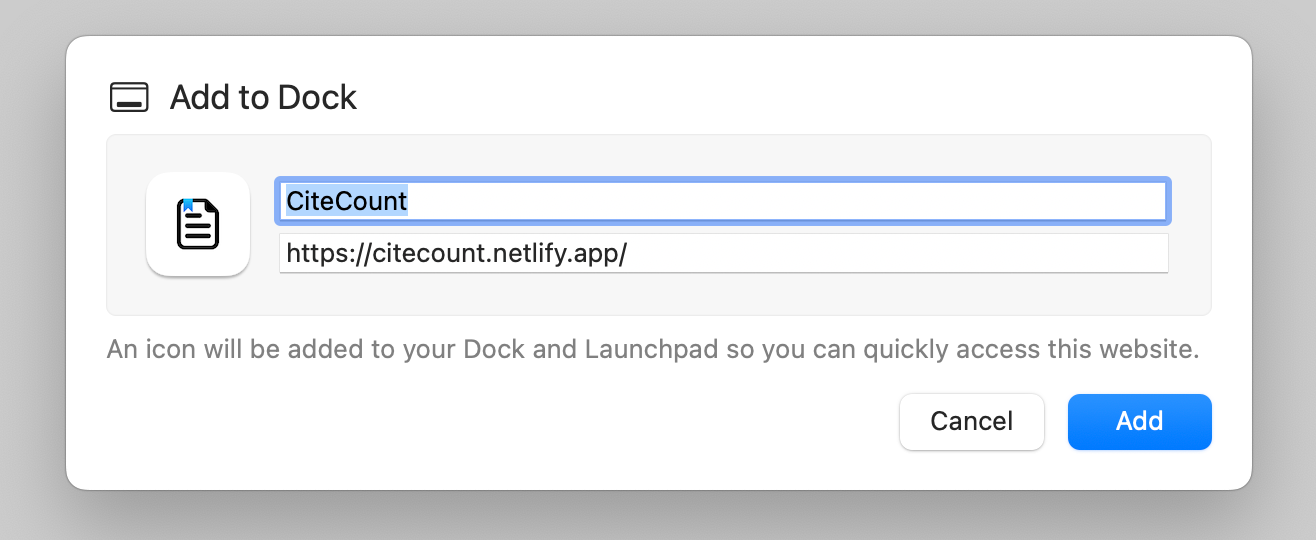Click the Dock and Launchpad description text
Image resolution: width=1316 pixels, height=540 pixels.
coord(652,350)
